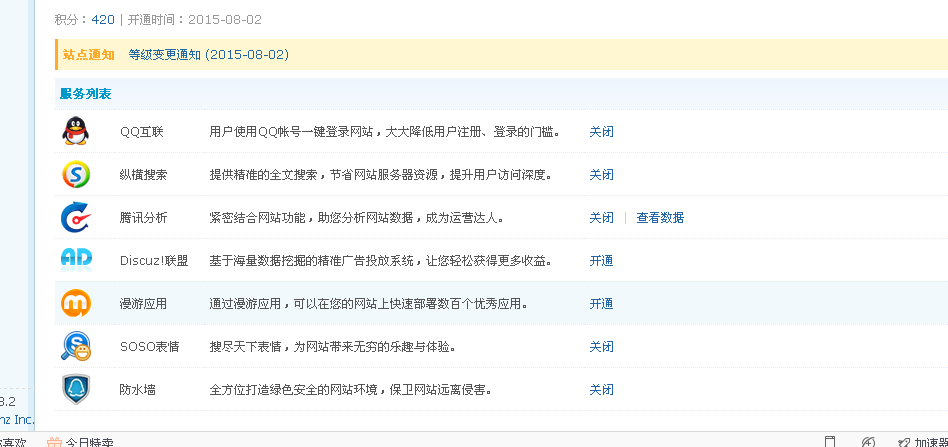Click the 420 points value link

(x=103, y=19)
